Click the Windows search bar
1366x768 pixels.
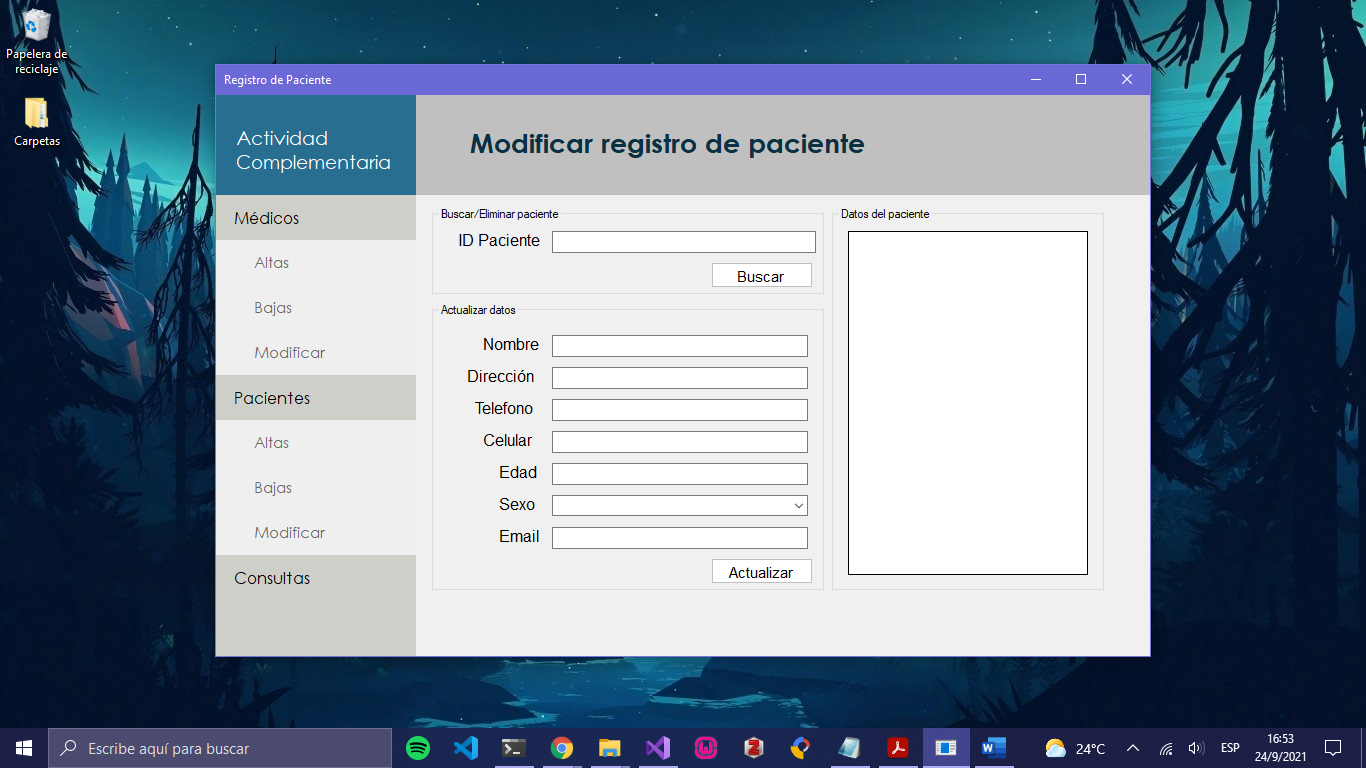[220, 747]
